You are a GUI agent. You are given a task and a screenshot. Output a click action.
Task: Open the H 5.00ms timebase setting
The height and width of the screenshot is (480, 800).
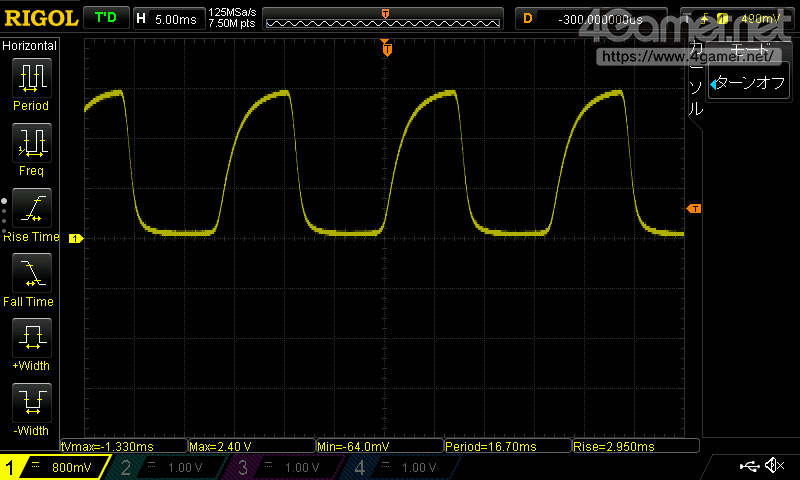[169, 19]
